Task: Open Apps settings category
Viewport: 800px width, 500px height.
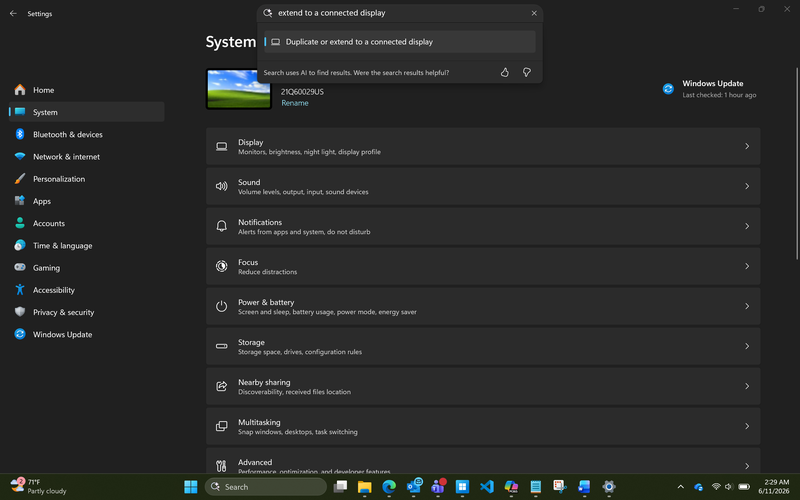Action: point(87,201)
